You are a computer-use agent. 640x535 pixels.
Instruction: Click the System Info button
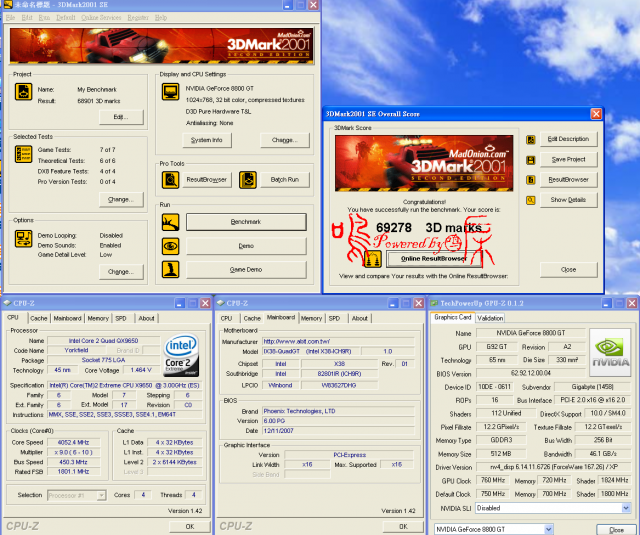(207, 140)
